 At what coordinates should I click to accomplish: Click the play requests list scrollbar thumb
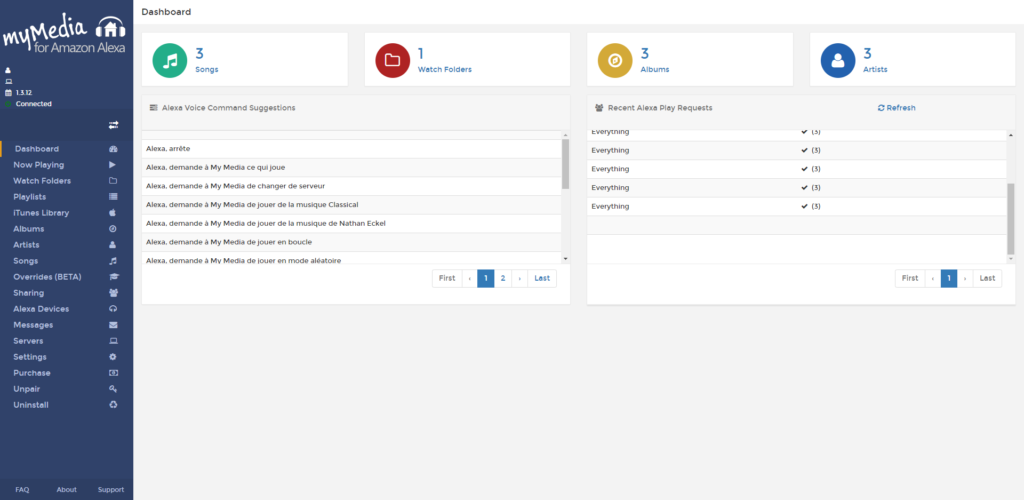coord(1011,219)
